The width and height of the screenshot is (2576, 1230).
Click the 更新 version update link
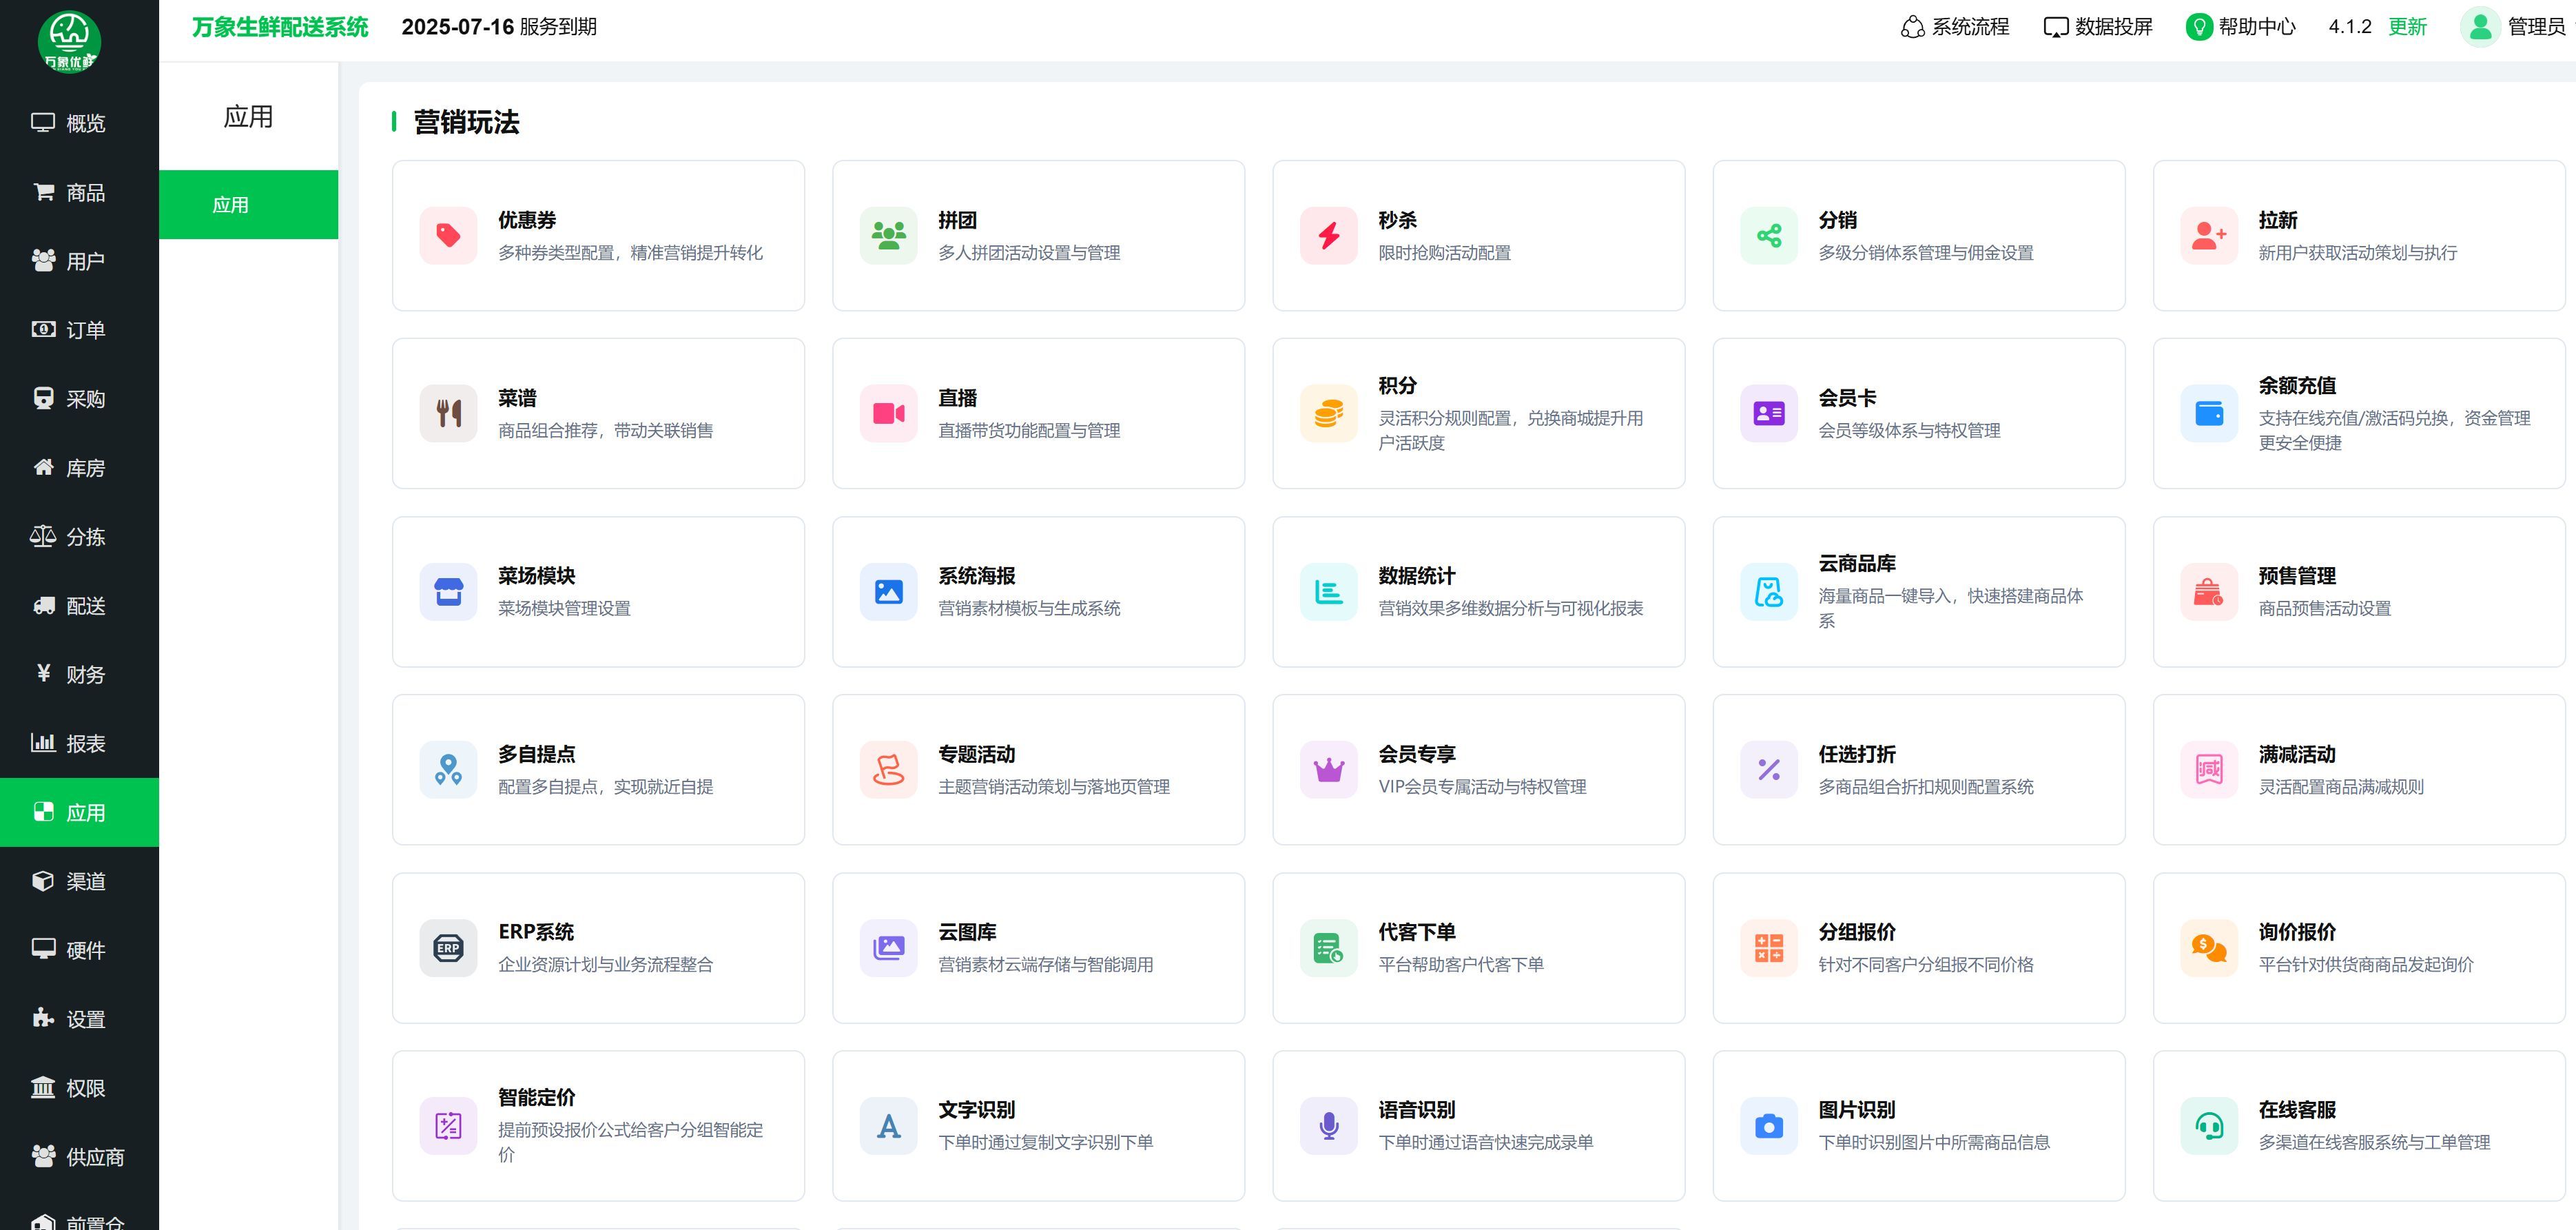pyautogui.click(x=2407, y=27)
